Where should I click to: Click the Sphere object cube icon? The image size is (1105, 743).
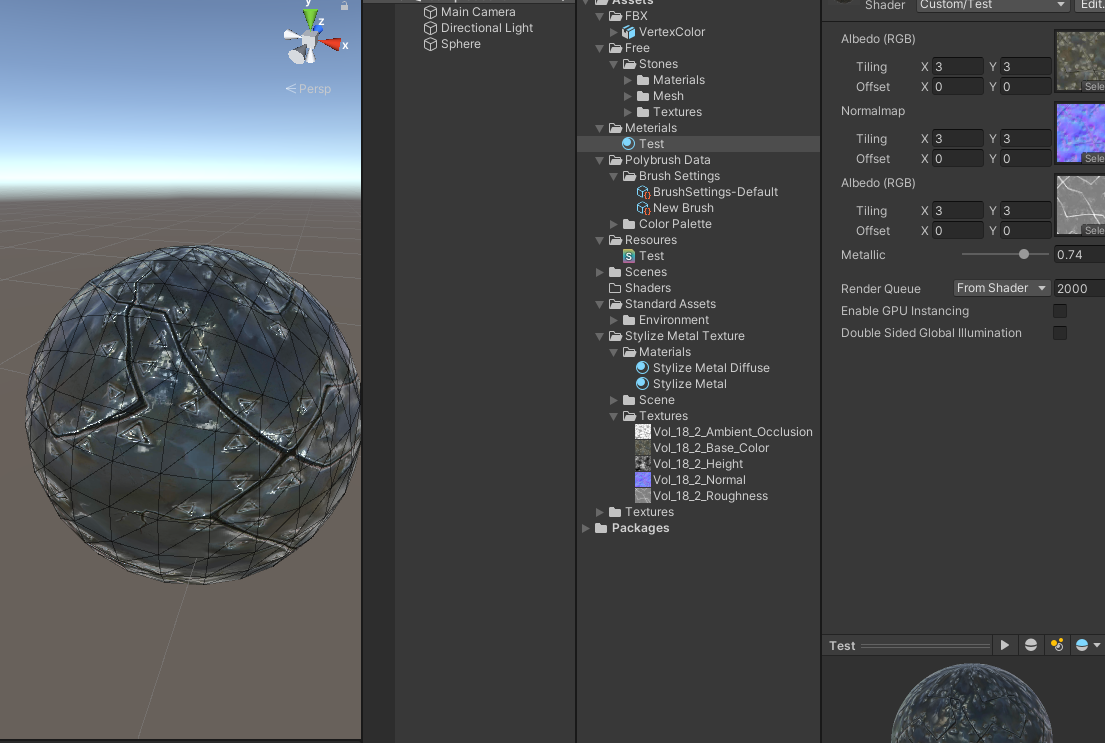[x=430, y=44]
